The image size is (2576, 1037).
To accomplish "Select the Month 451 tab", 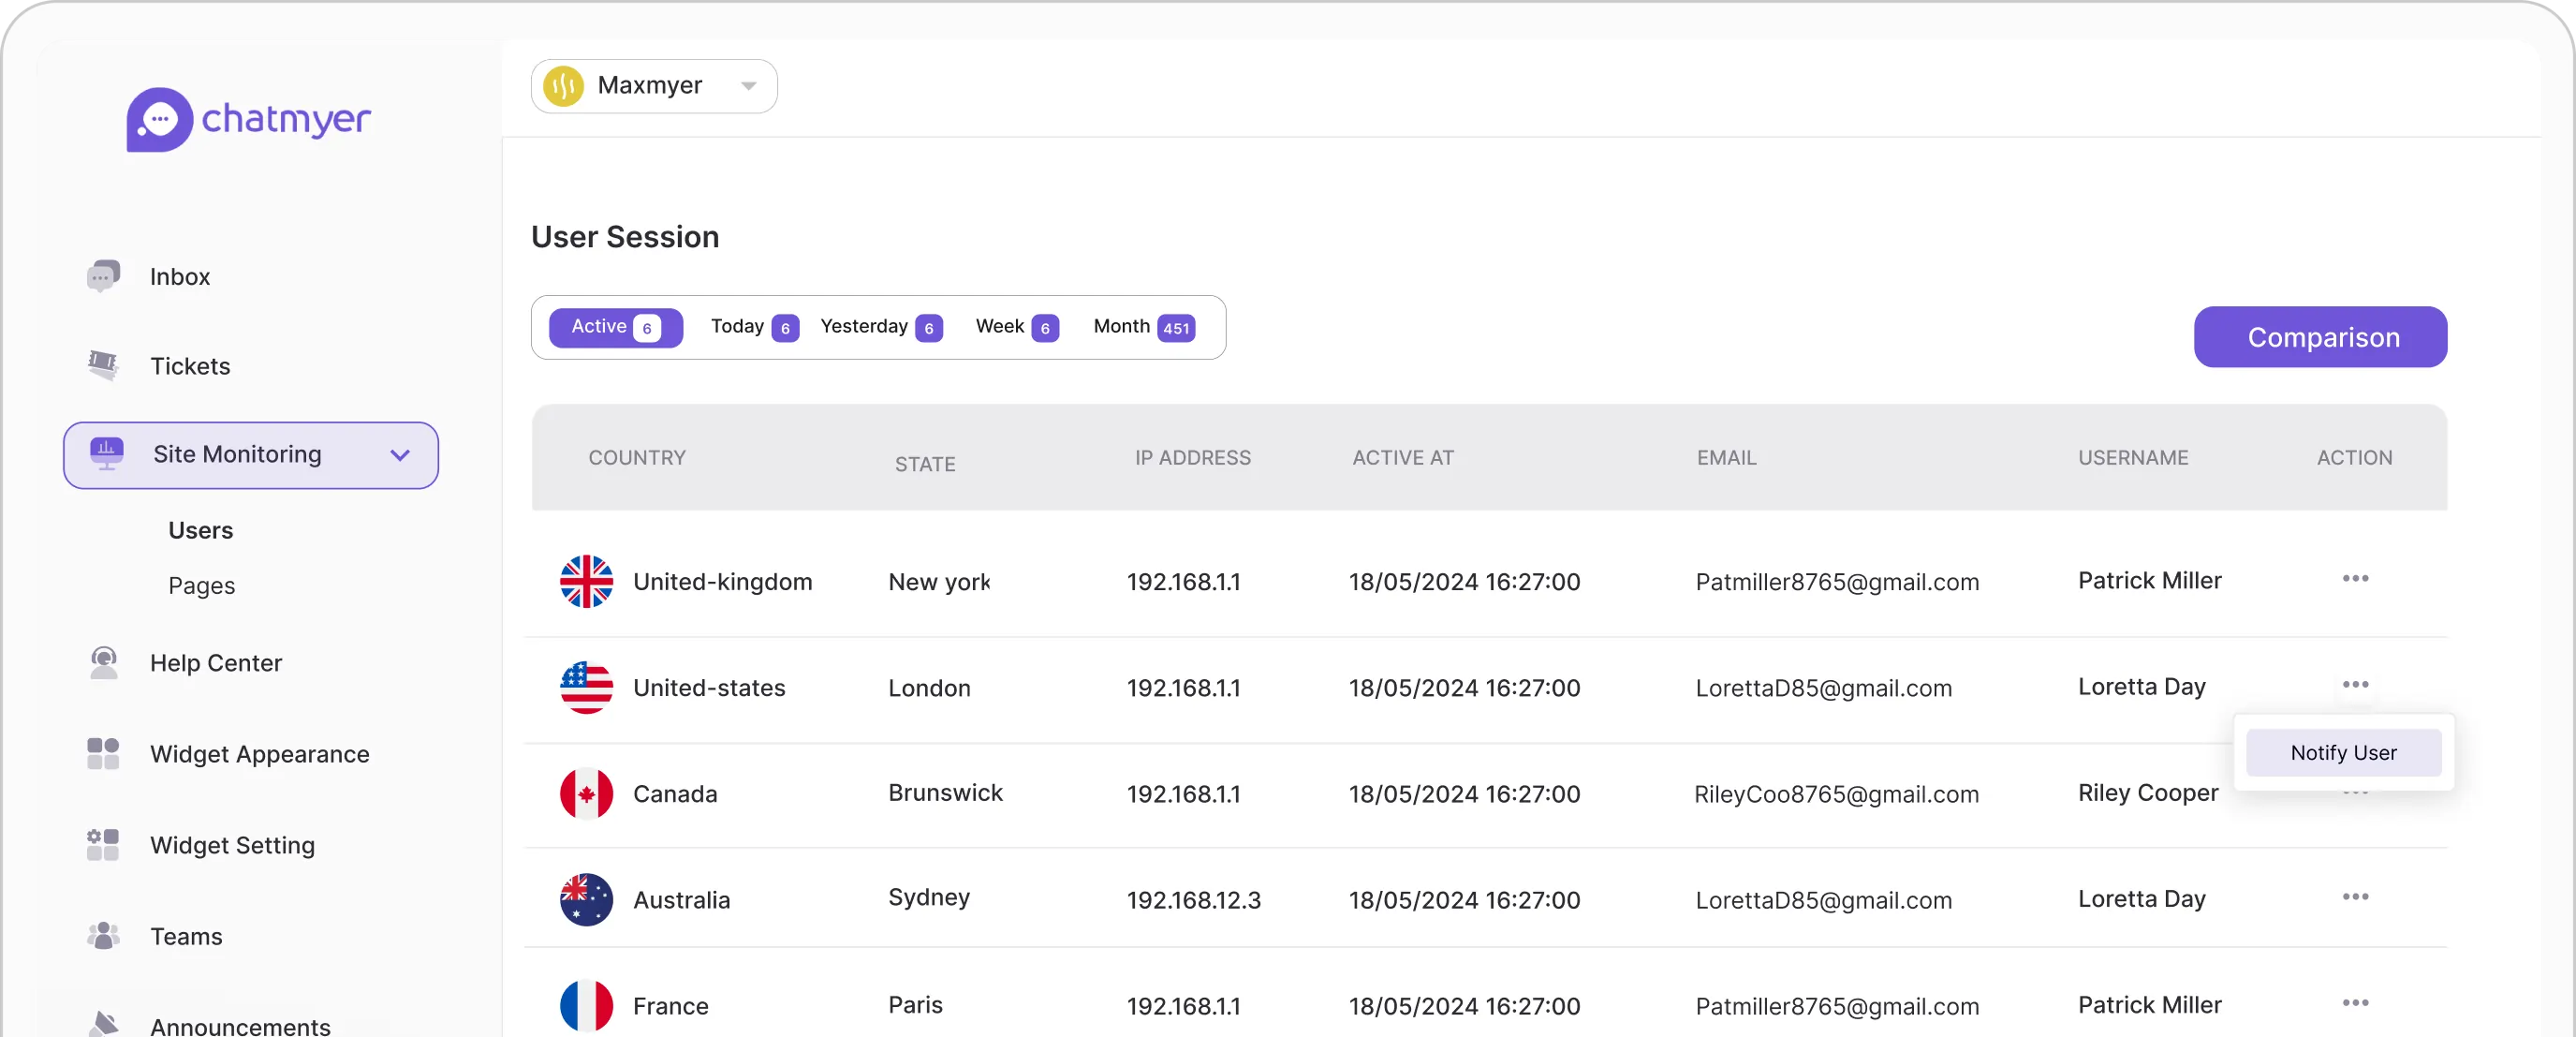I will click(1143, 327).
